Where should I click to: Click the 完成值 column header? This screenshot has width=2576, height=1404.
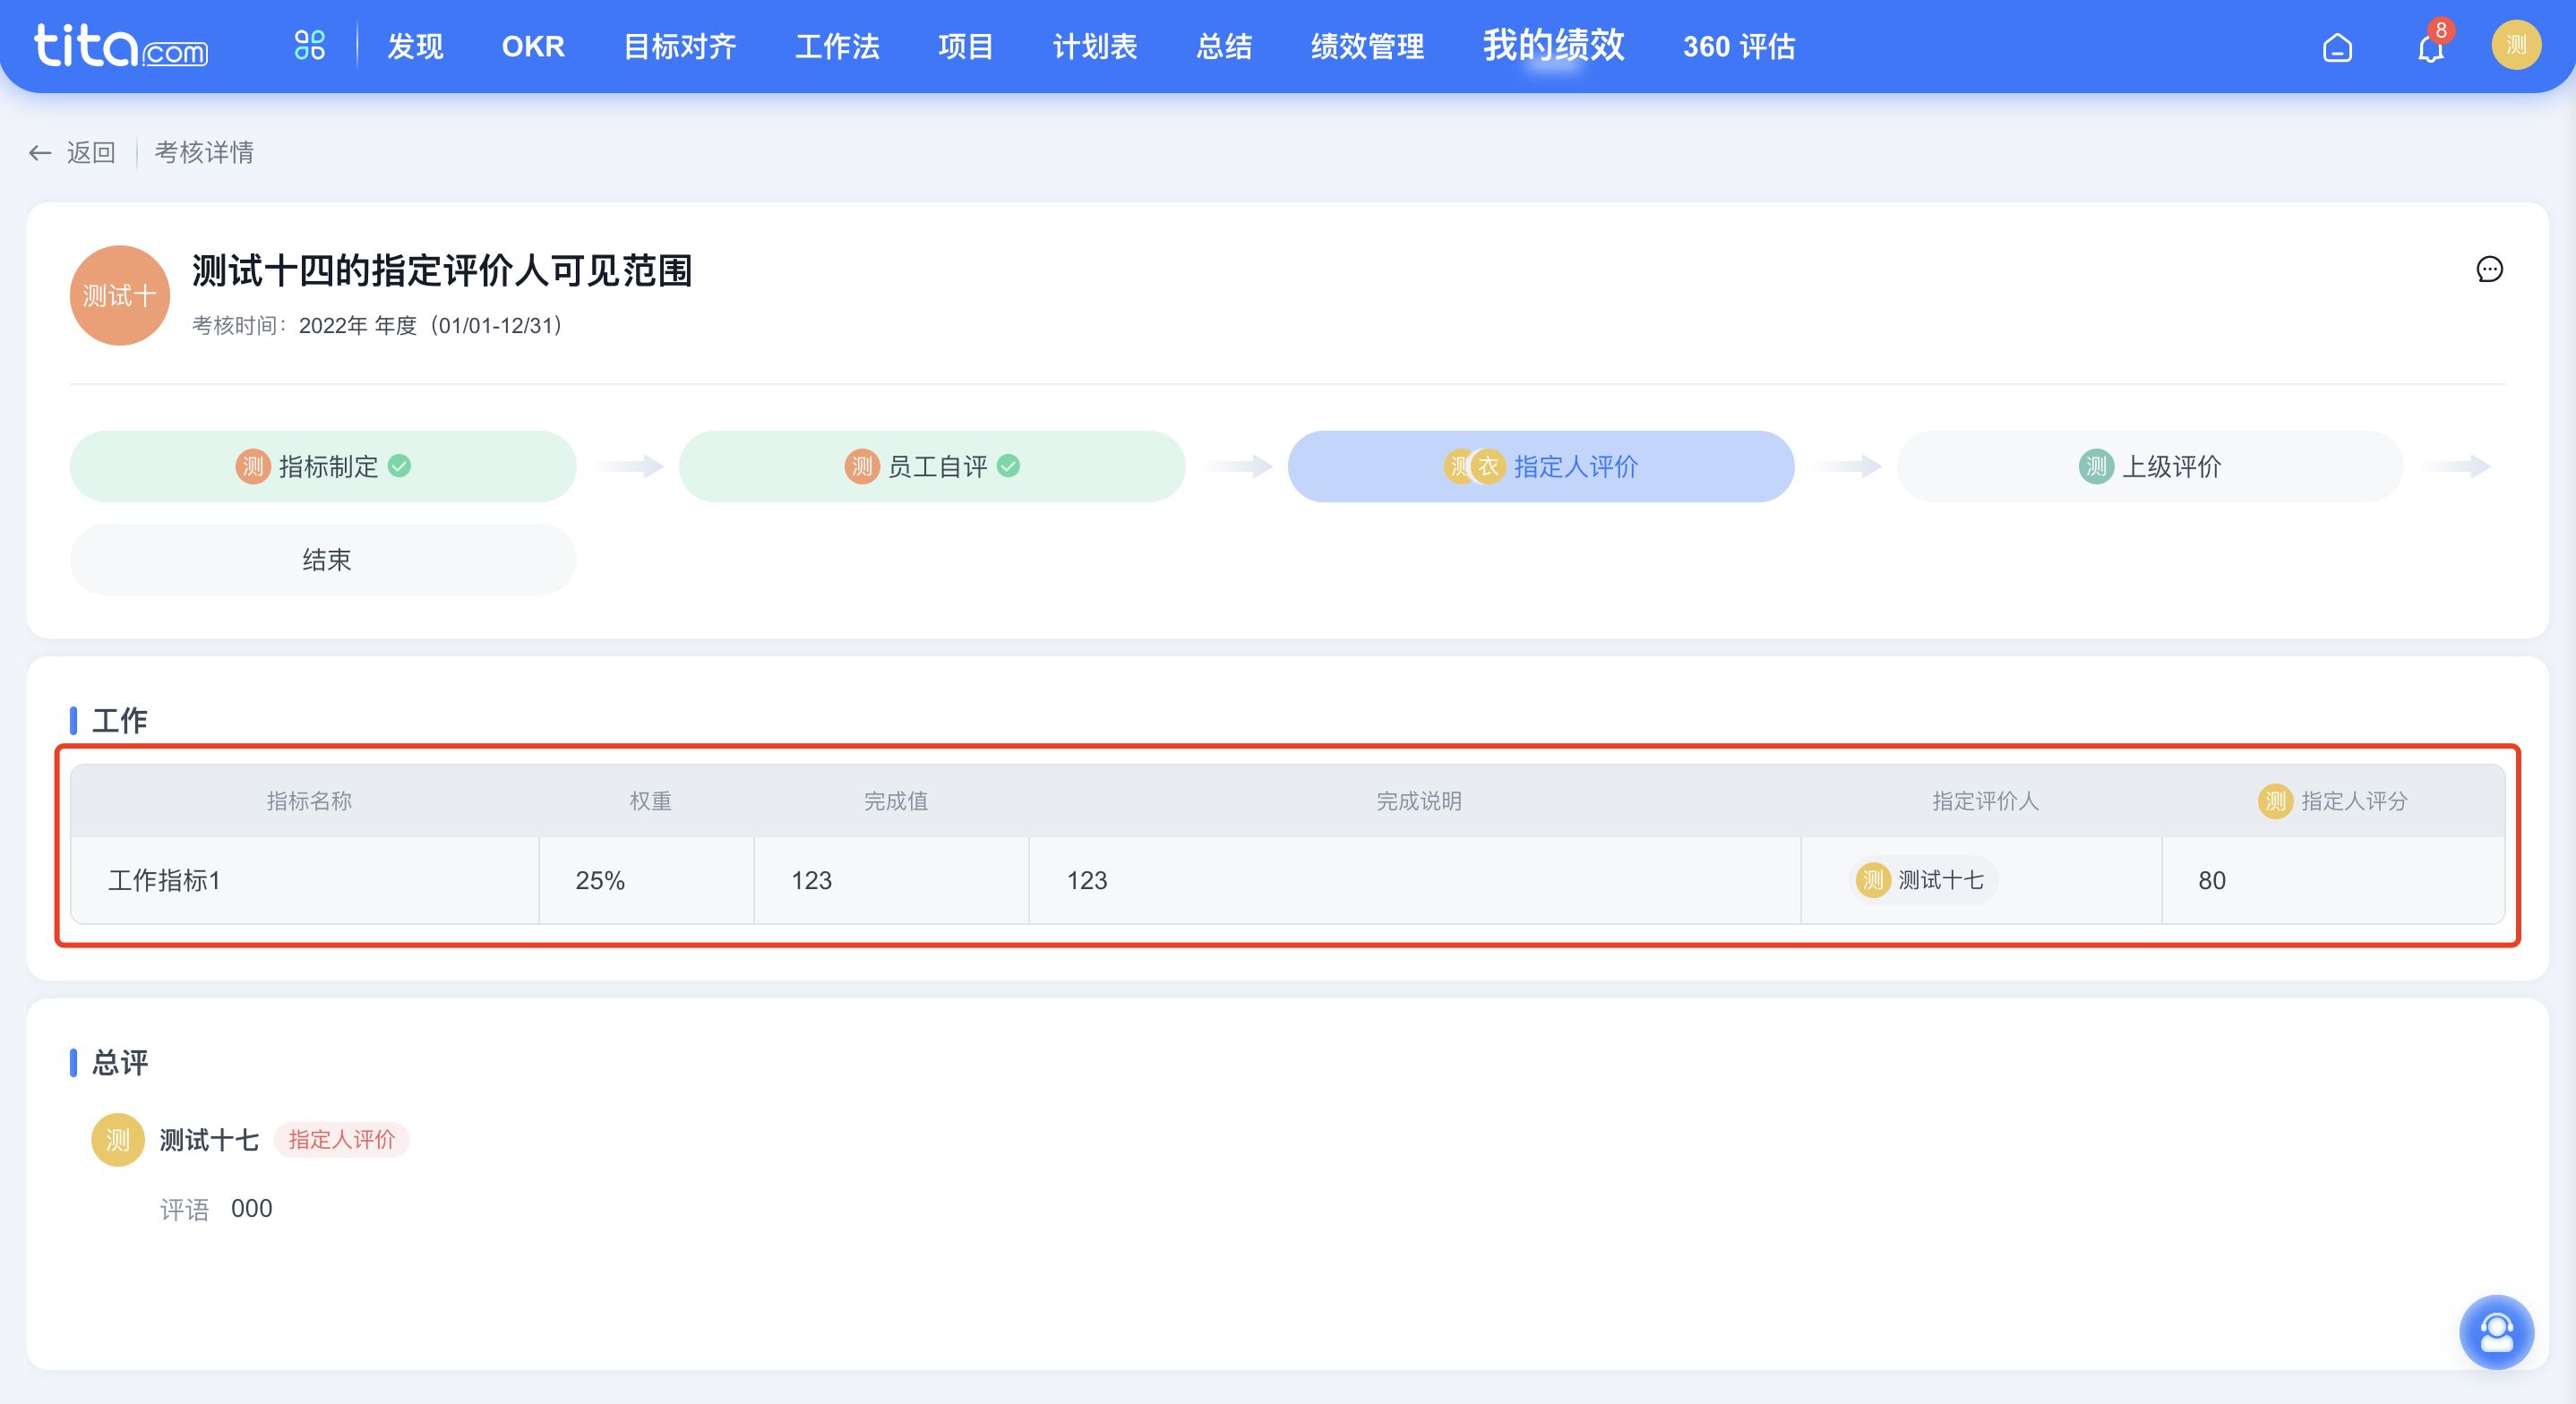(896, 802)
